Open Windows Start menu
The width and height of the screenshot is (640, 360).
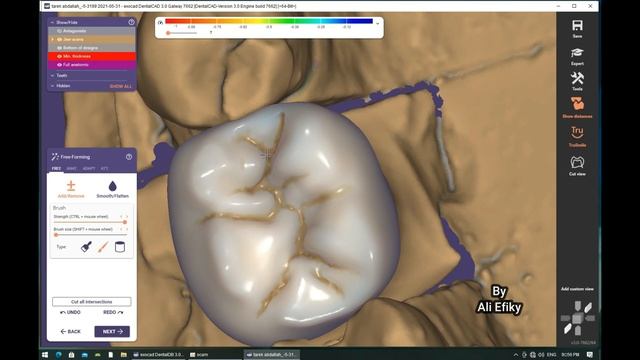tap(45, 355)
